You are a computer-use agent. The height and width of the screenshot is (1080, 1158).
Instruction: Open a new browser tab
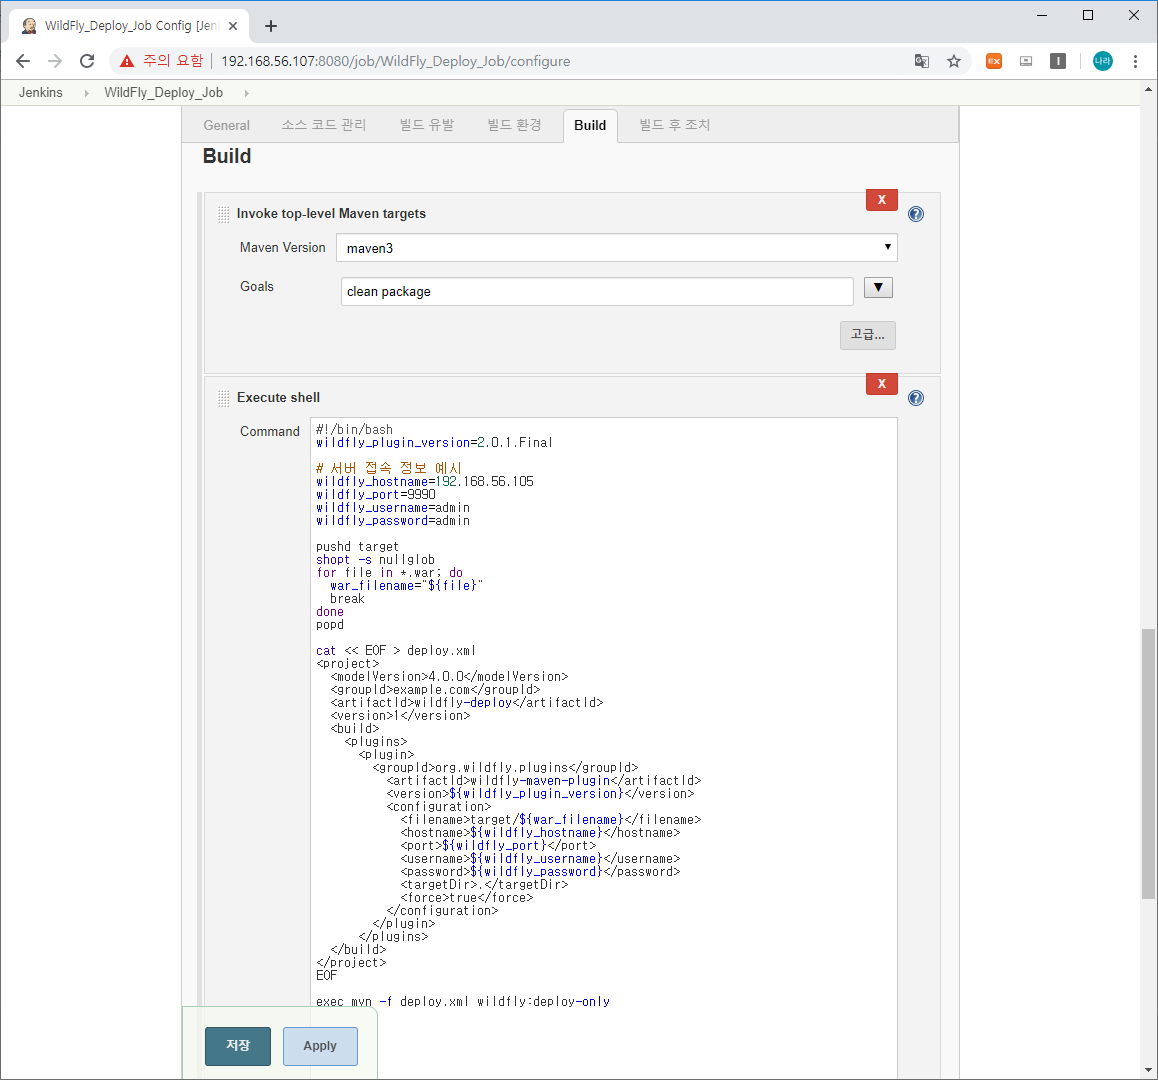pyautogui.click(x=271, y=26)
